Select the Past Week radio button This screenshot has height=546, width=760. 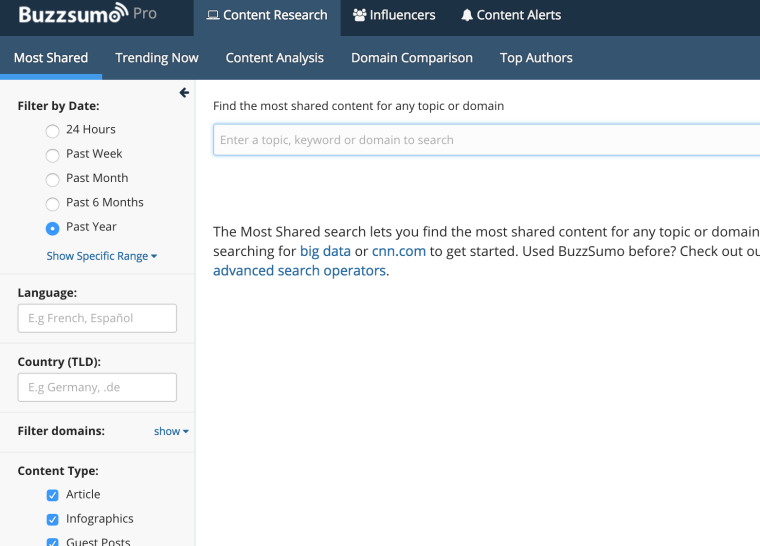pyautogui.click(x=53, y=154)
